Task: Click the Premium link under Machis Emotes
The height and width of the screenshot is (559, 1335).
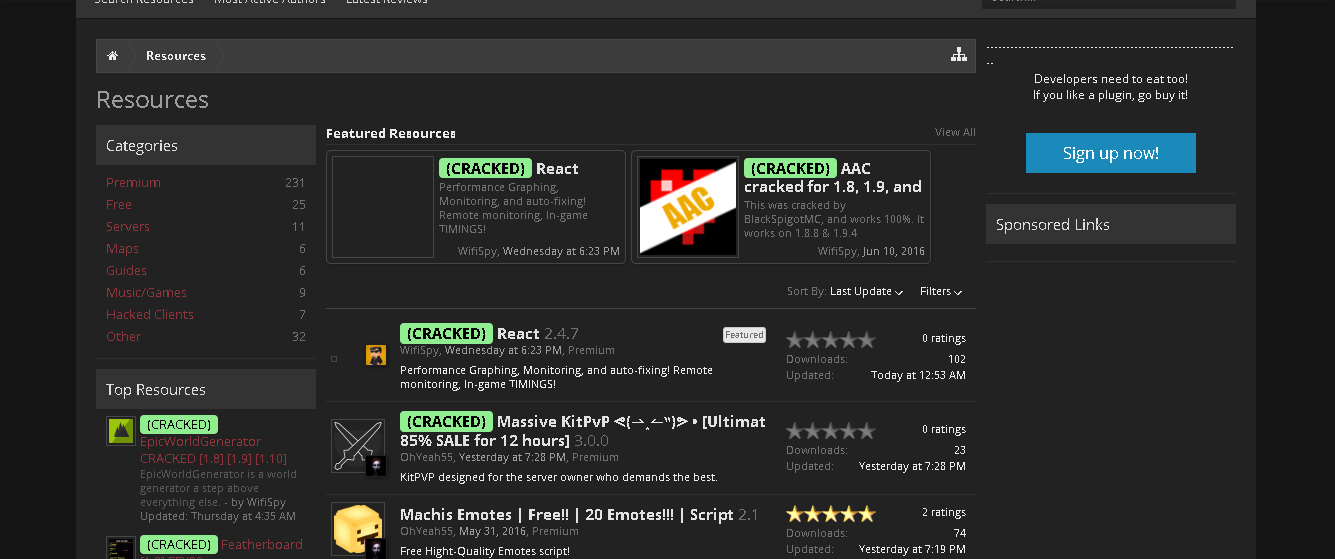Action: point(555,531)
